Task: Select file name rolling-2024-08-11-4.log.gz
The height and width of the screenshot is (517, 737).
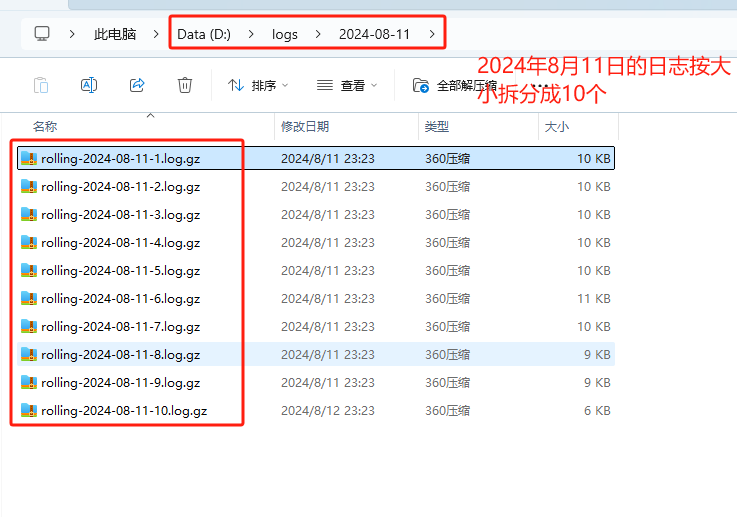Action: [121, 243]
